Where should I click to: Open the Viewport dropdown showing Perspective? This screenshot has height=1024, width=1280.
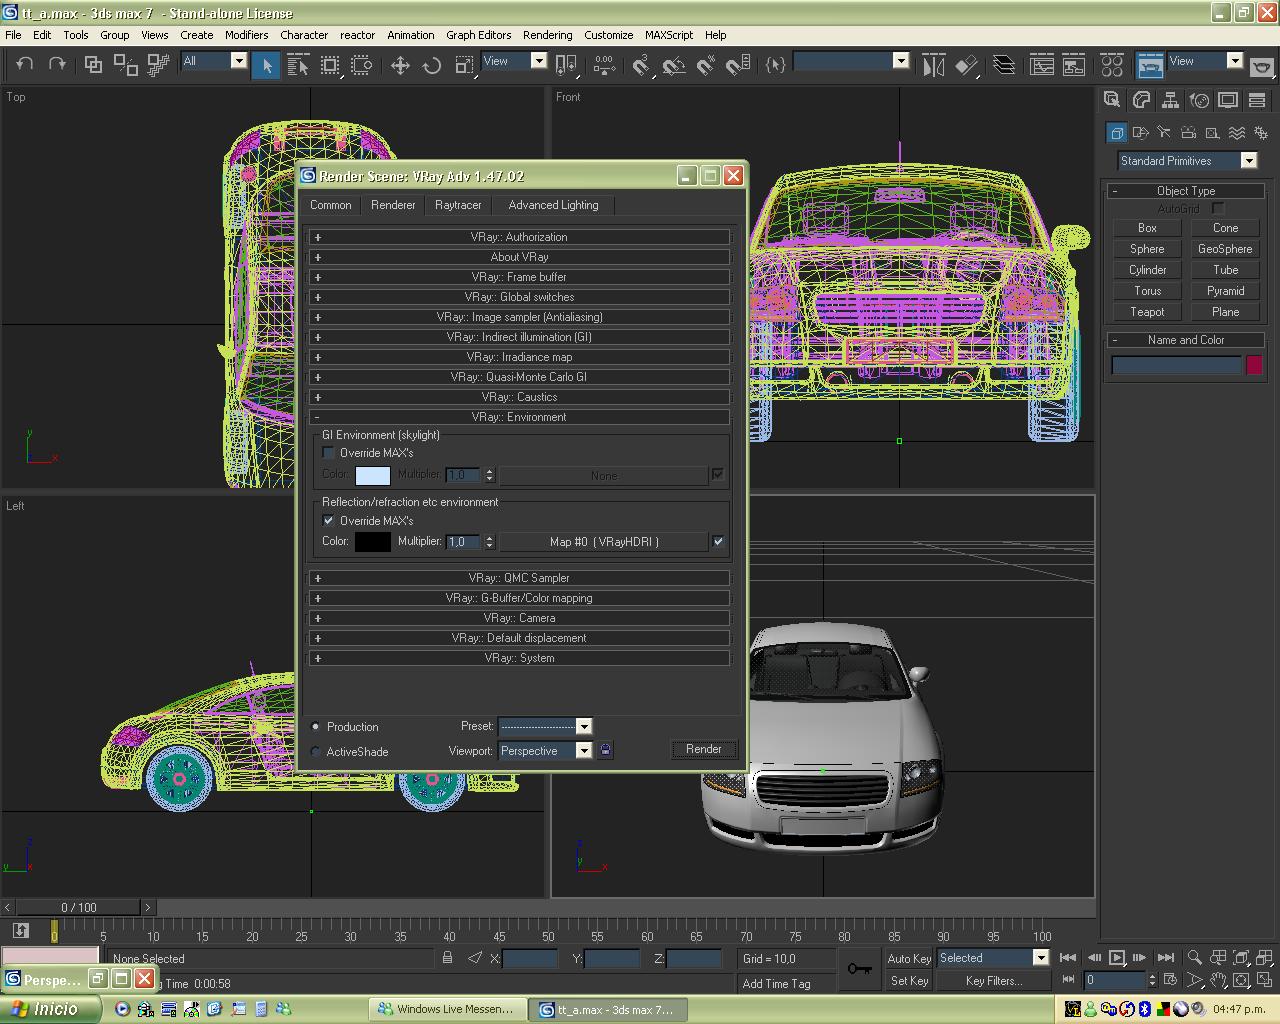[x=584, y=751]
